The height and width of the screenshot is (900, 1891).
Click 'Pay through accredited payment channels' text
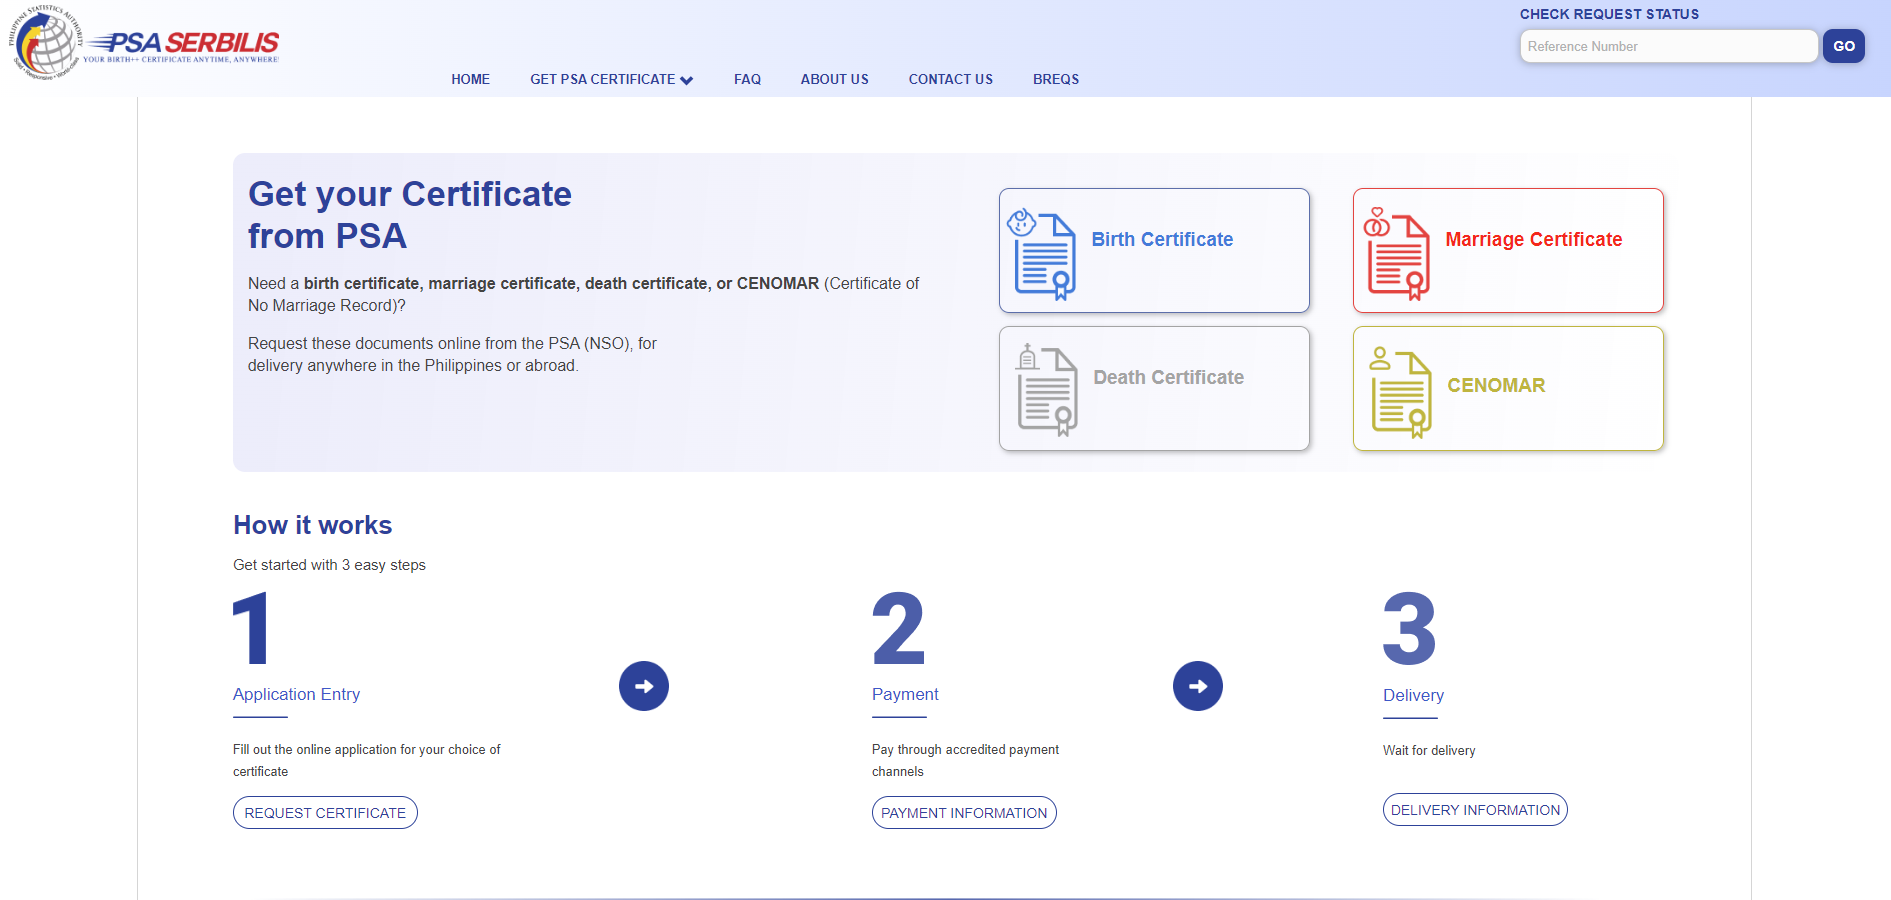tap(965, 760)
